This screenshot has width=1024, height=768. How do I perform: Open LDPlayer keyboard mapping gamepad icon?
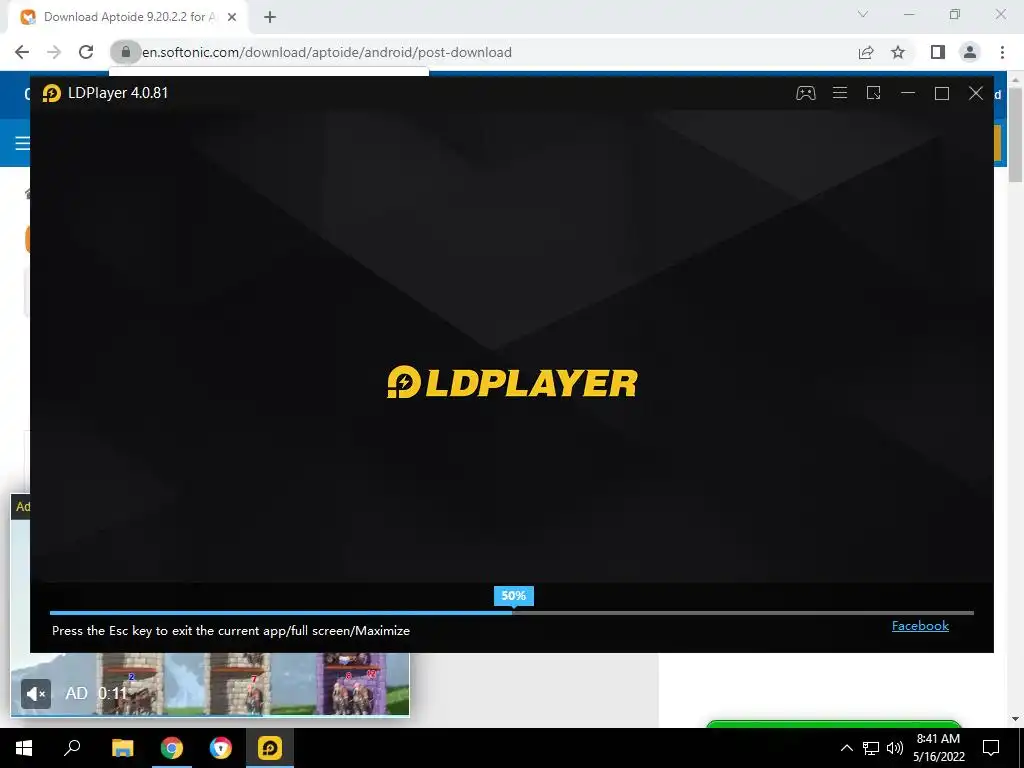805,93
